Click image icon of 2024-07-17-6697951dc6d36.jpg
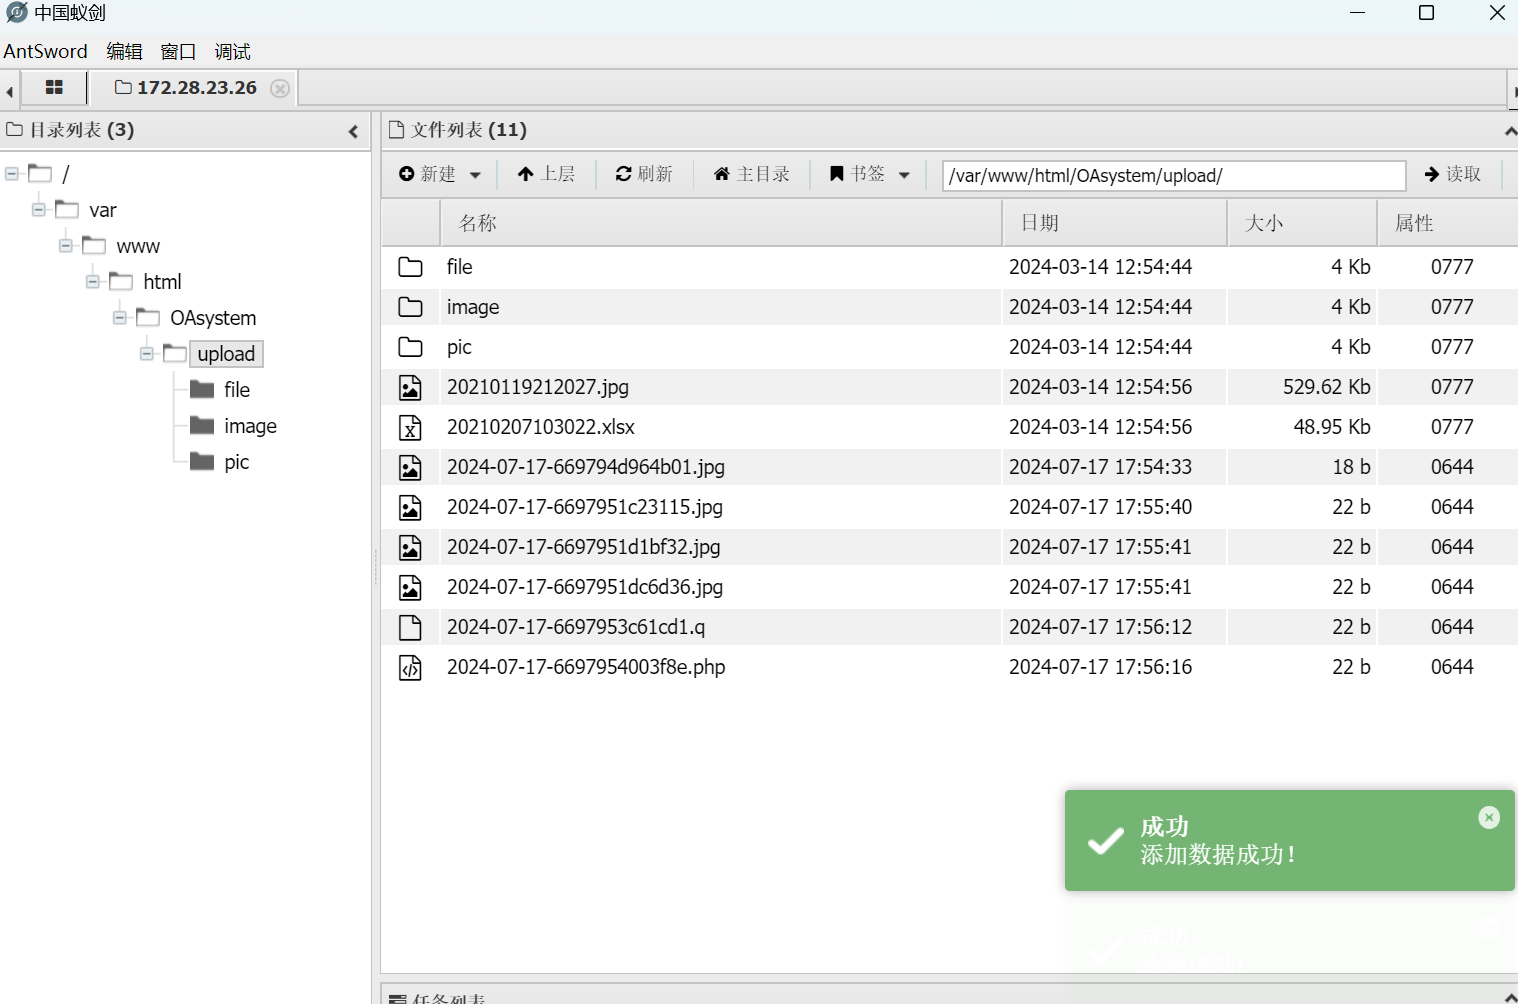 click(x=410, y=587)
